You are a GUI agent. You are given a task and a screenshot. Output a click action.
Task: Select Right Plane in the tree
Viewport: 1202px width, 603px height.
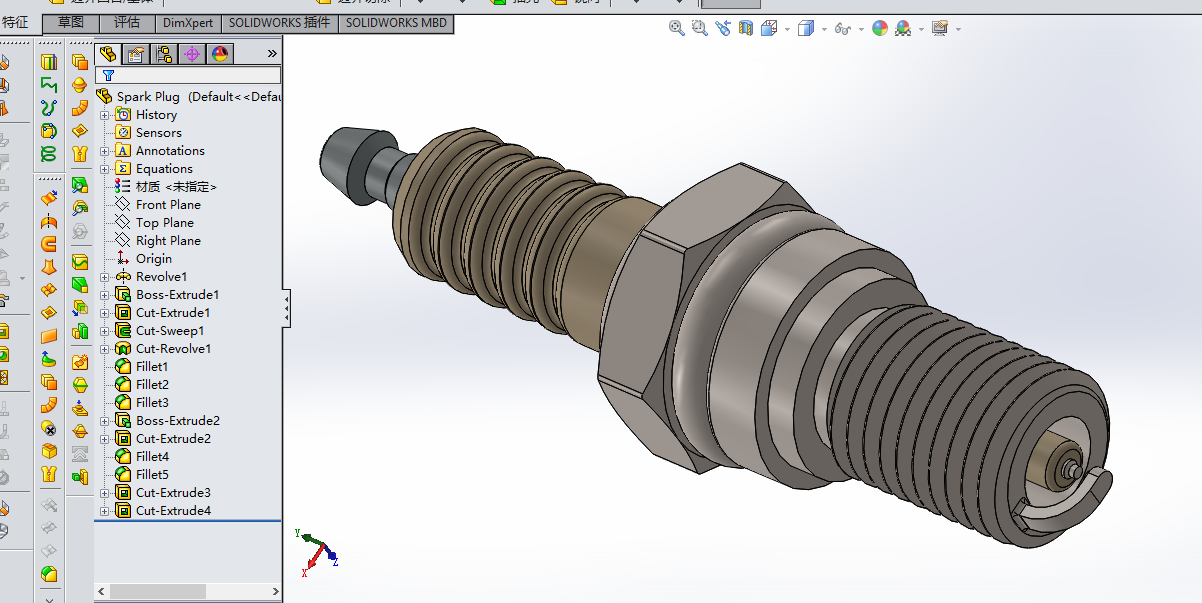tap(168, 241)
